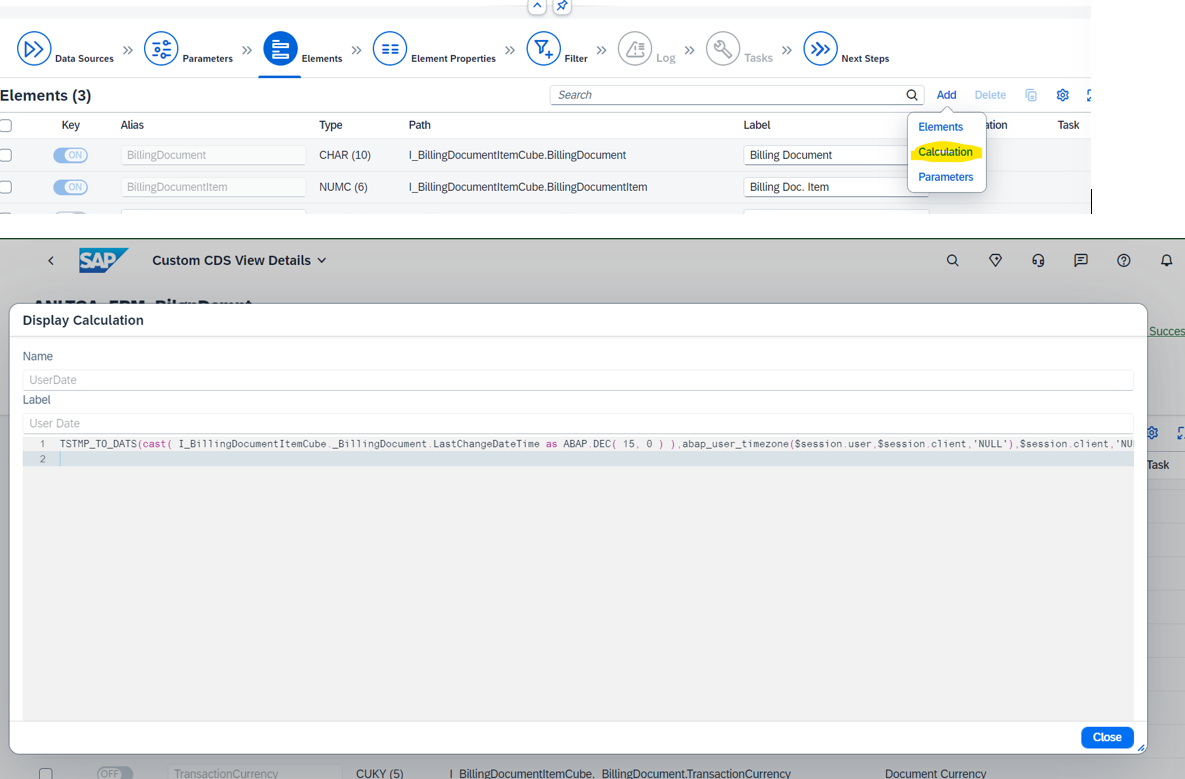
Task: Click the BillingDocumentItem alias field
Action: click(213, 187)
